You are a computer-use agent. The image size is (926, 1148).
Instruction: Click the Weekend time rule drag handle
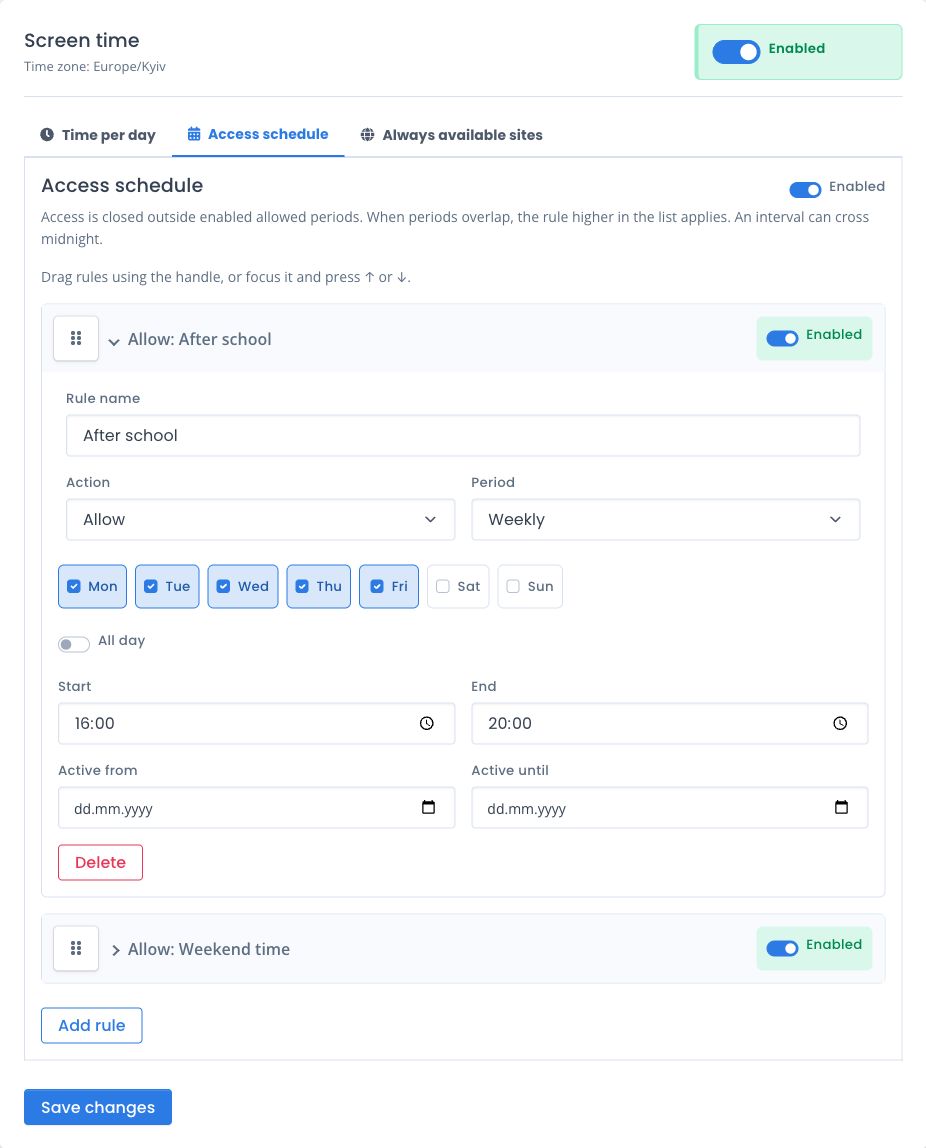(x=76, y=948)
